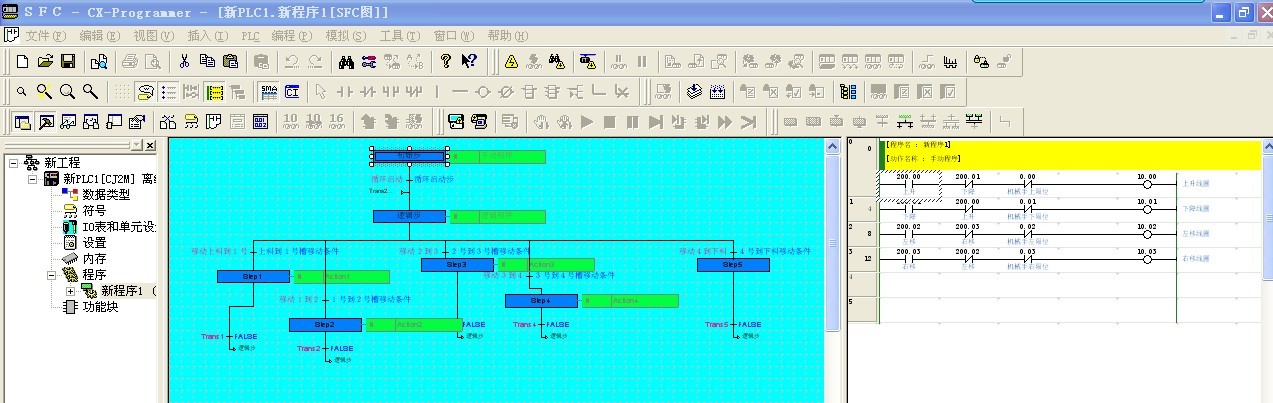Click the yellow warning triangle icon
Image resolution: width=1273 pixels, height=403 pixels.
[x=511, y=62]
